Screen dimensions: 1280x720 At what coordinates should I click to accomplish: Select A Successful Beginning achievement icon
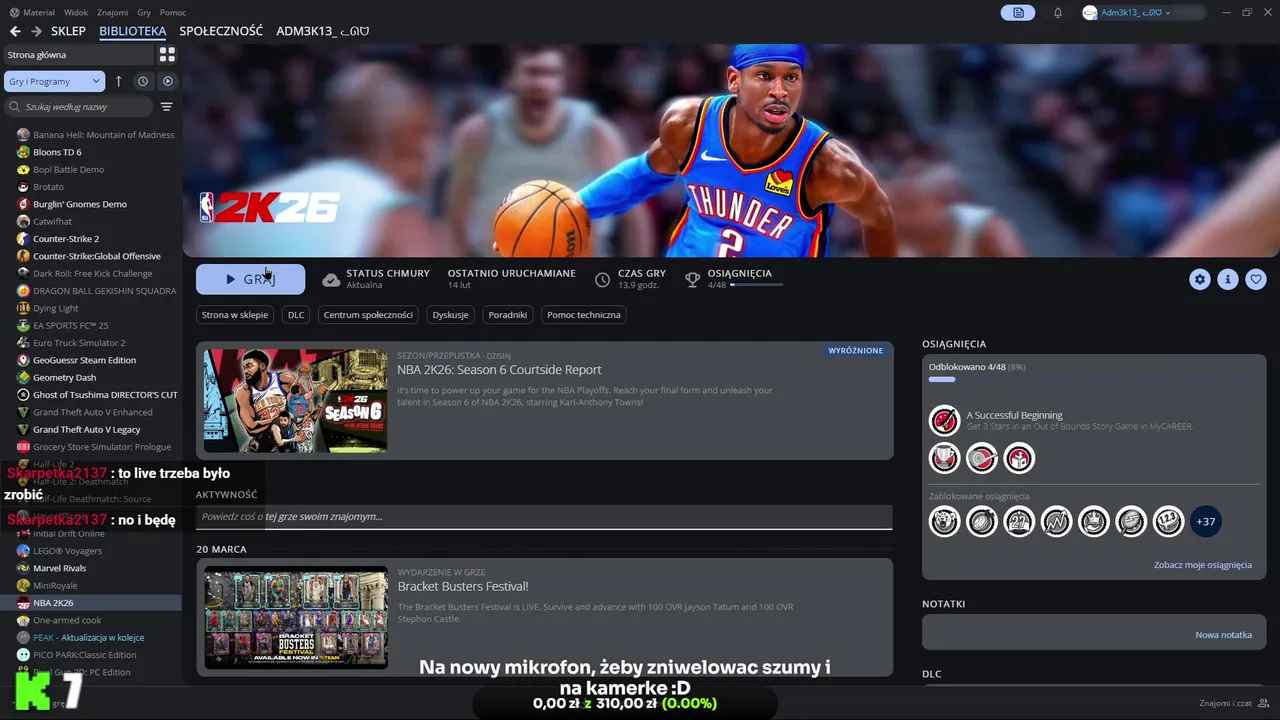(944, 420)
